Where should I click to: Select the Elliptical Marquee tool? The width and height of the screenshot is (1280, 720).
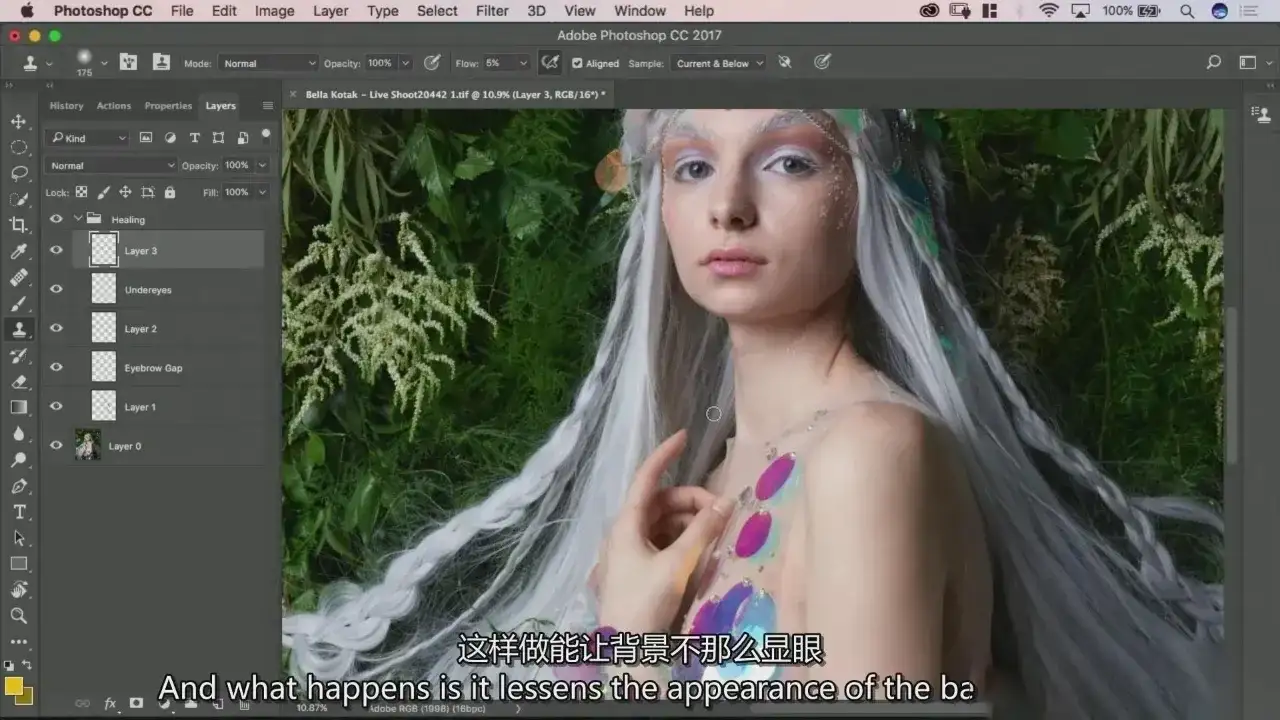[x=18, y=148]
